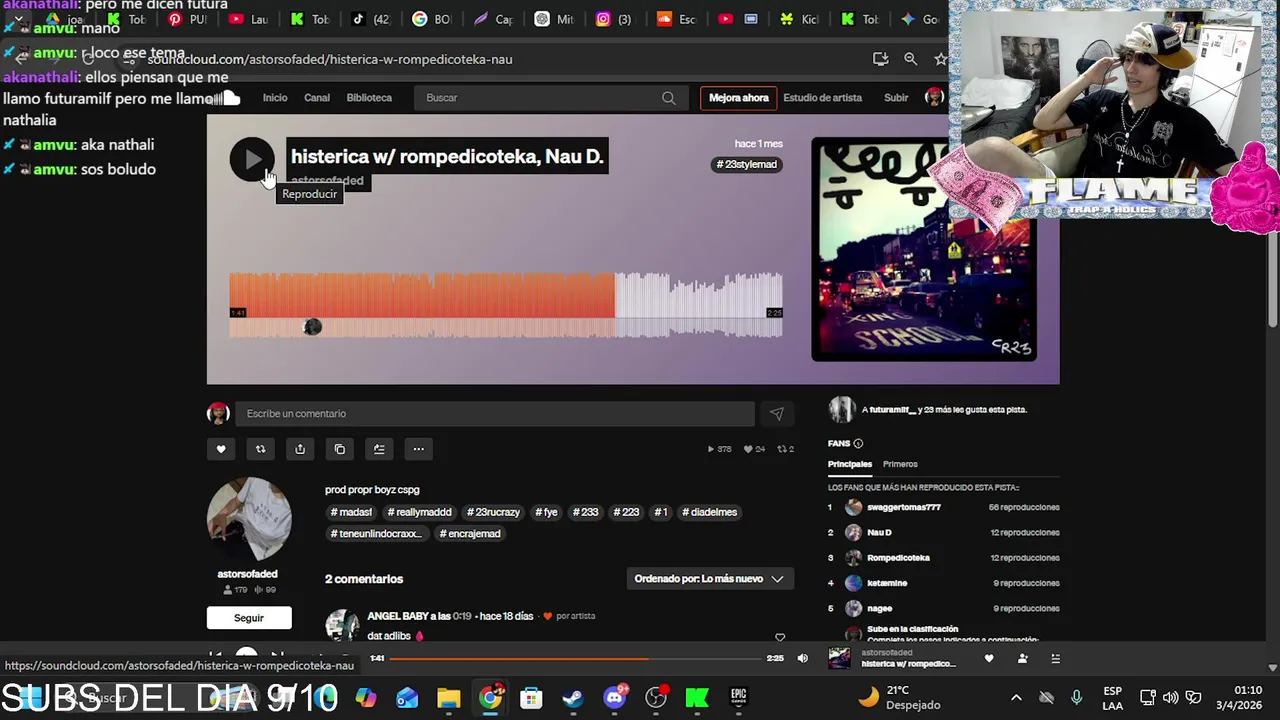
Task: Open ANGEL BABY commenter profile
Action: (x=398, y=616)
